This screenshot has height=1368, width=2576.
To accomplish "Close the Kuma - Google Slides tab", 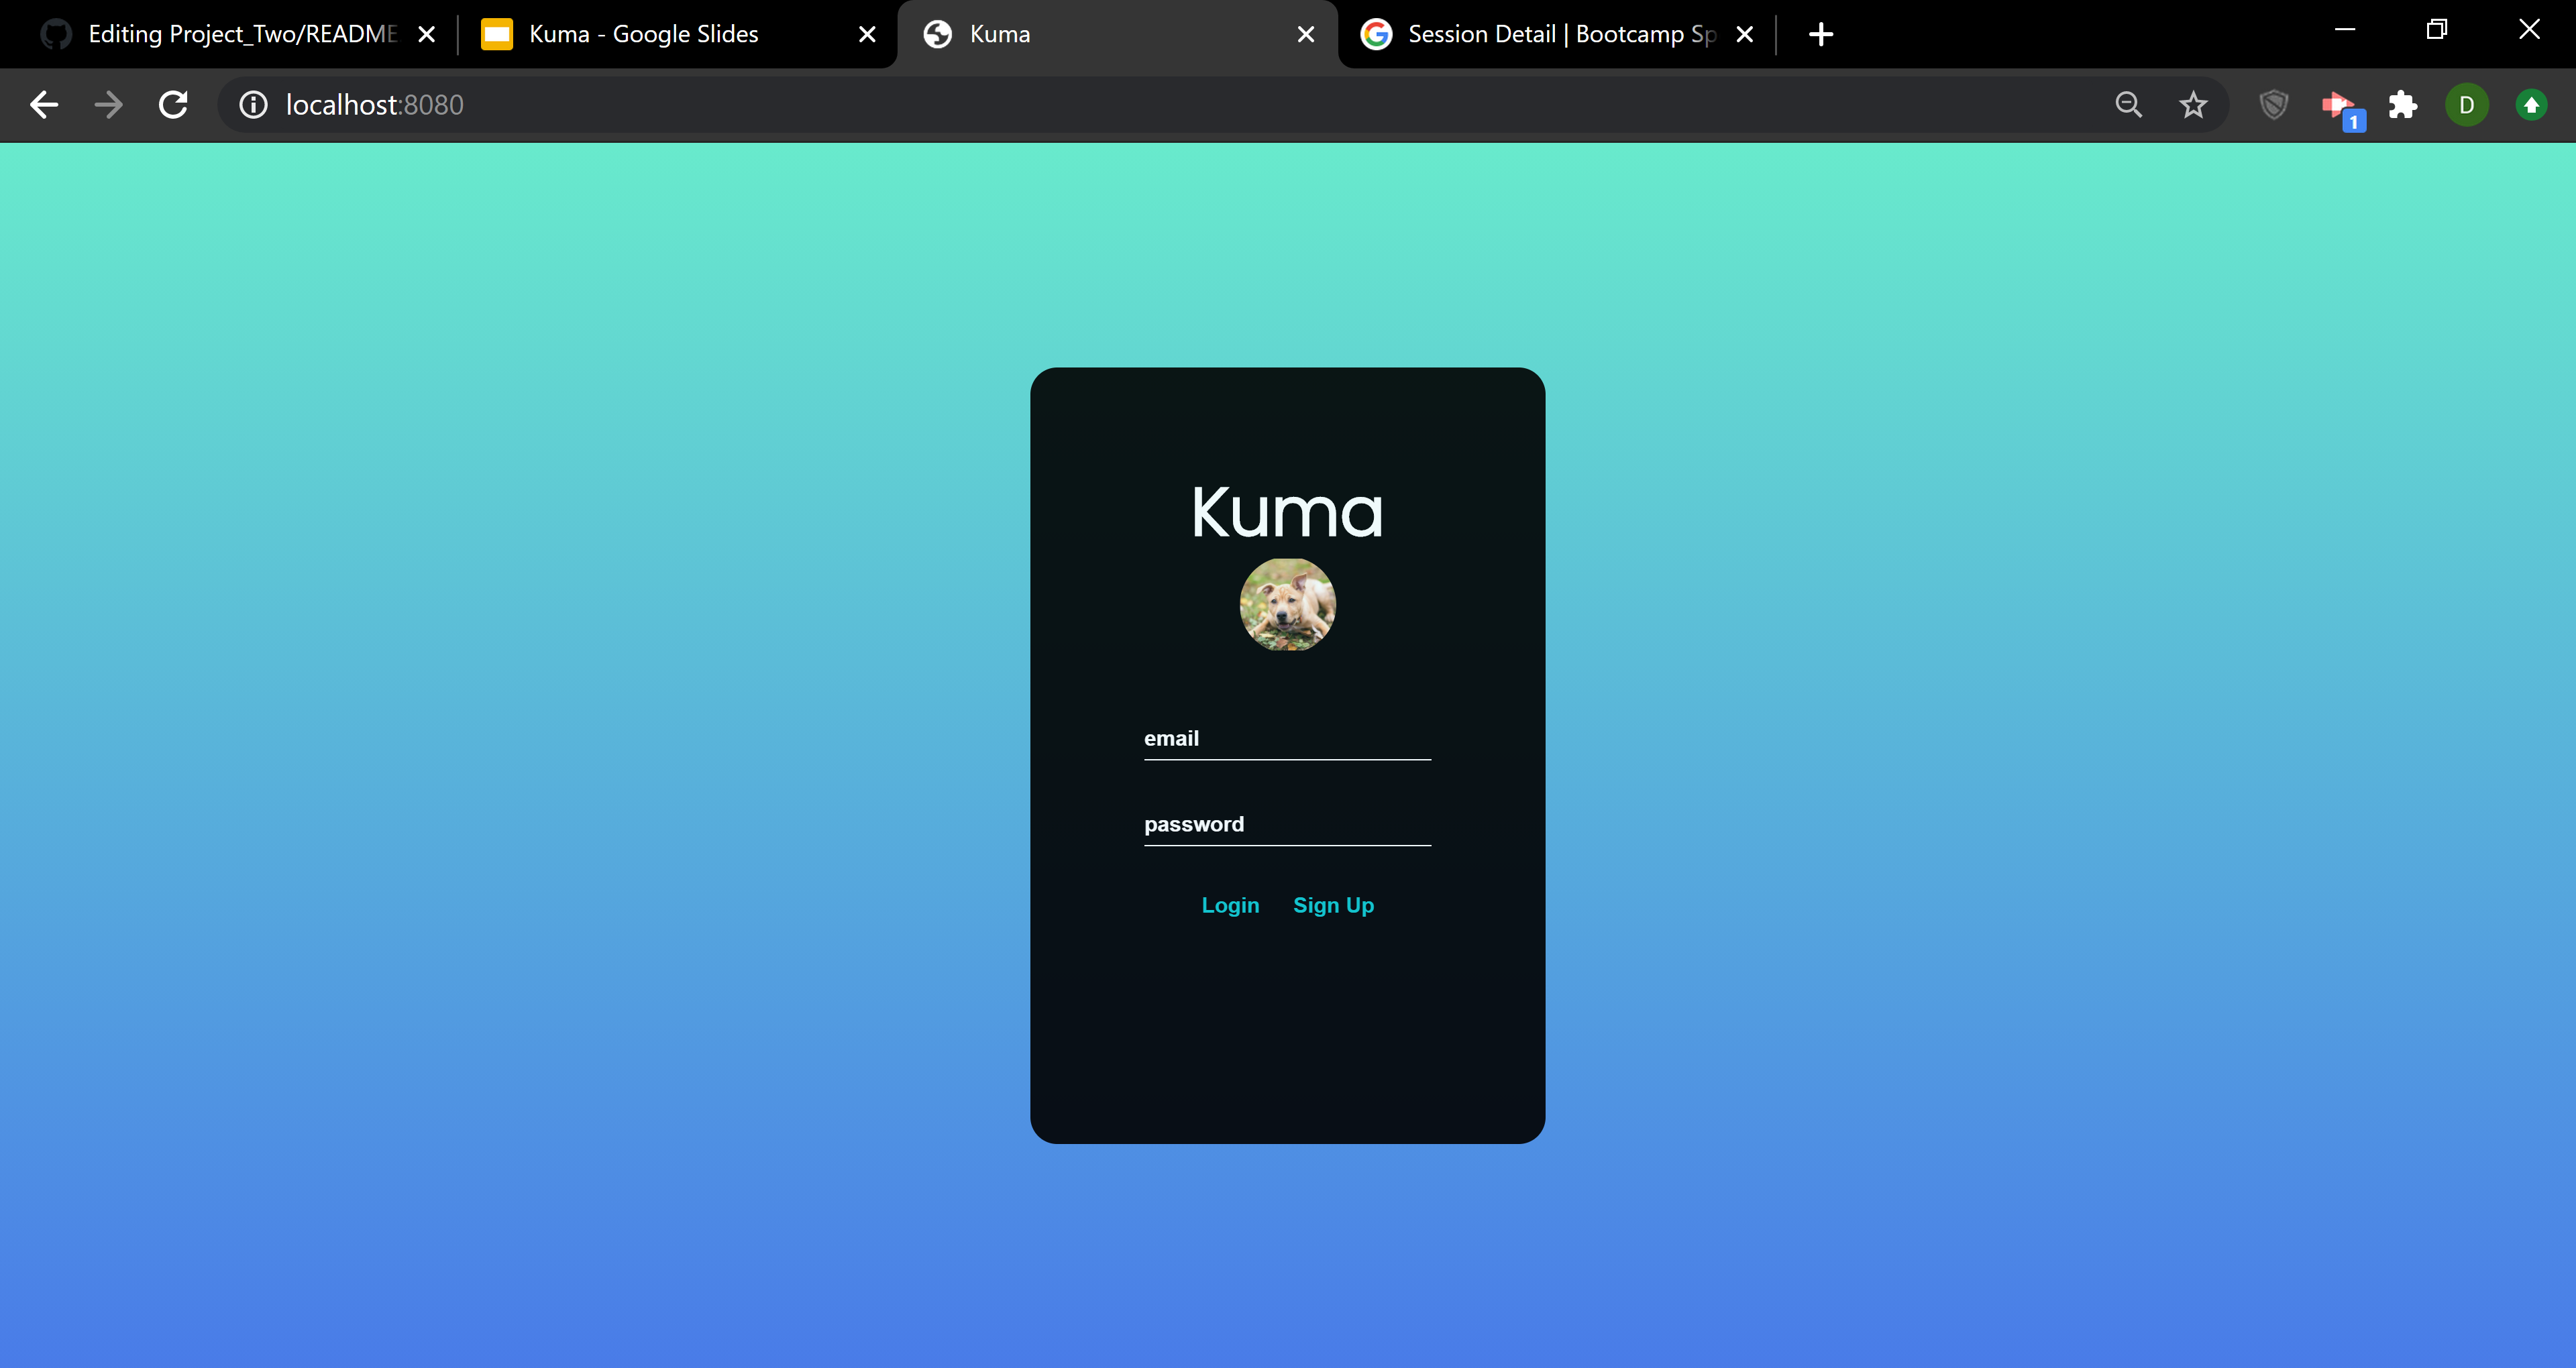I will [867, 34].
